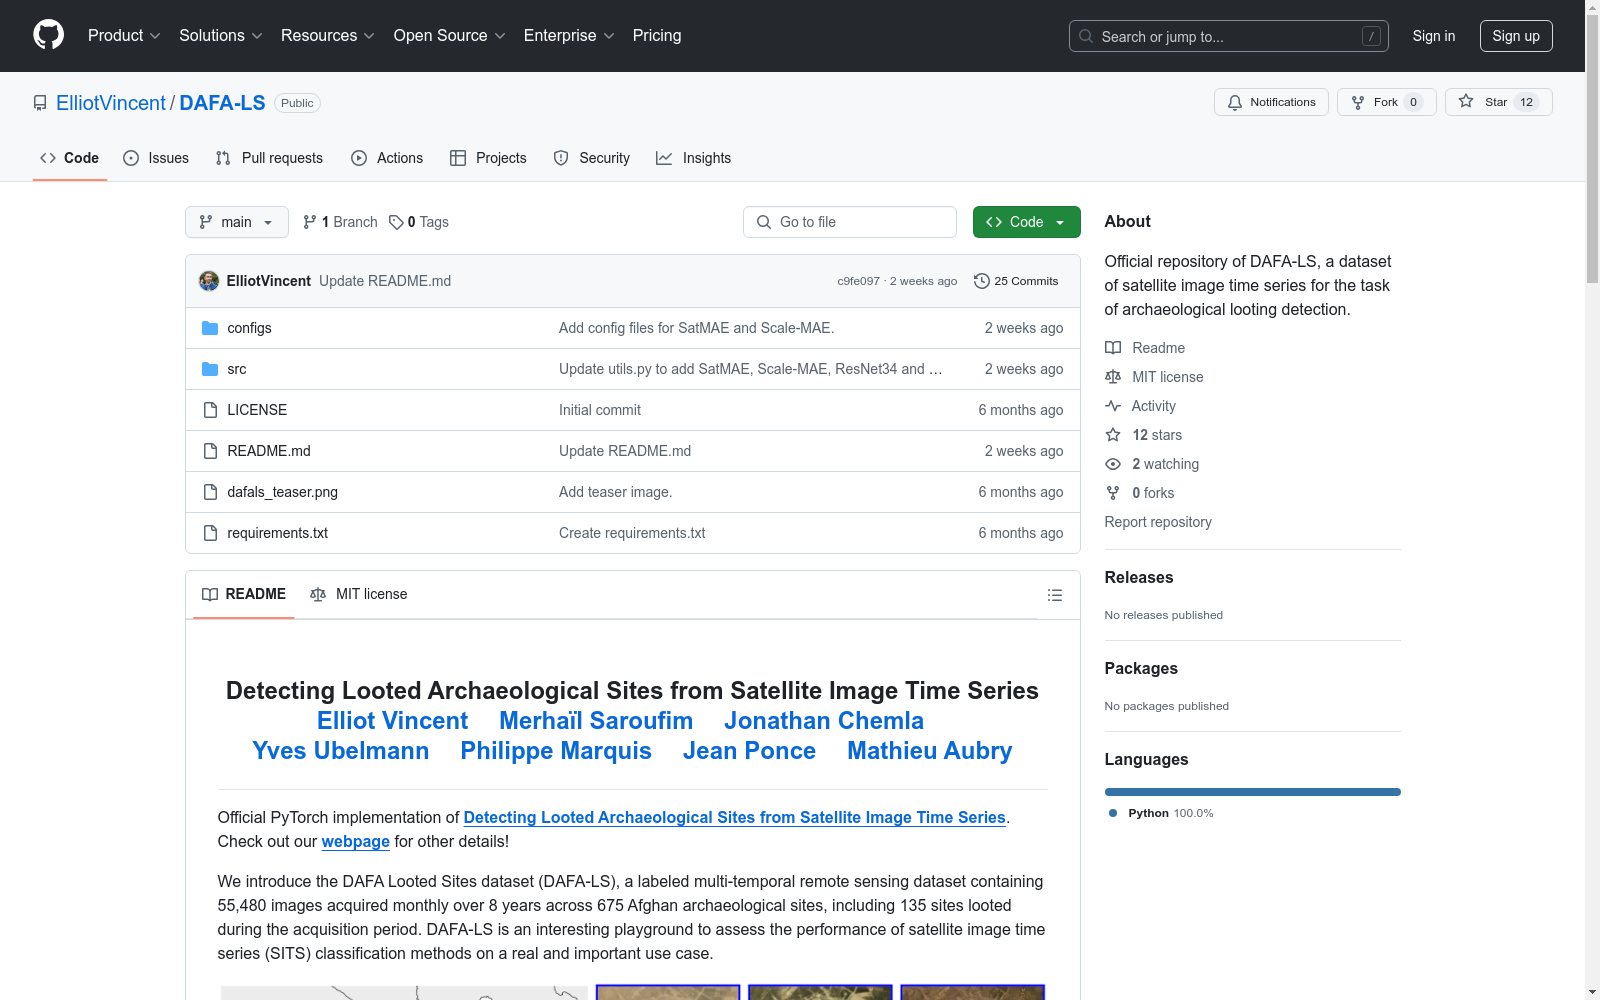Open the Insights tab
This screenshot has width=1600, height=1000.
693,158
